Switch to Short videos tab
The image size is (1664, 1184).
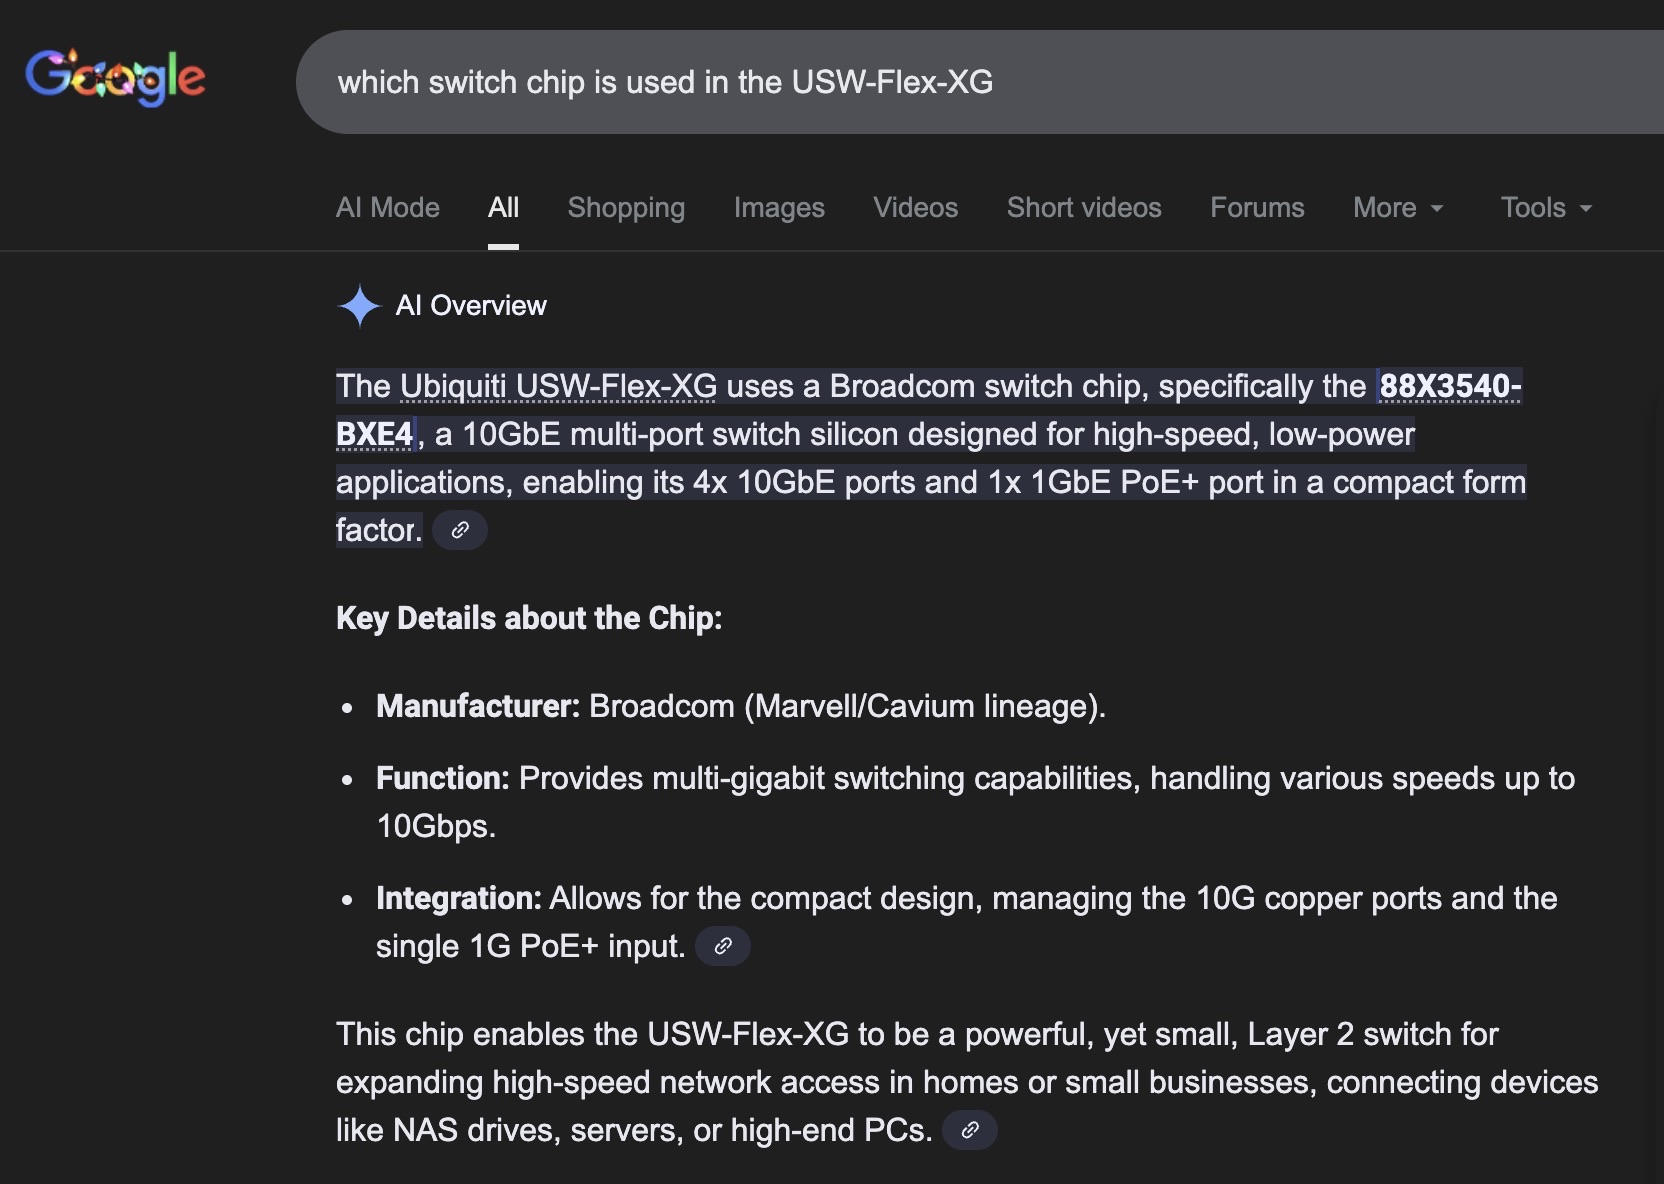click(x=1084, y=208)
